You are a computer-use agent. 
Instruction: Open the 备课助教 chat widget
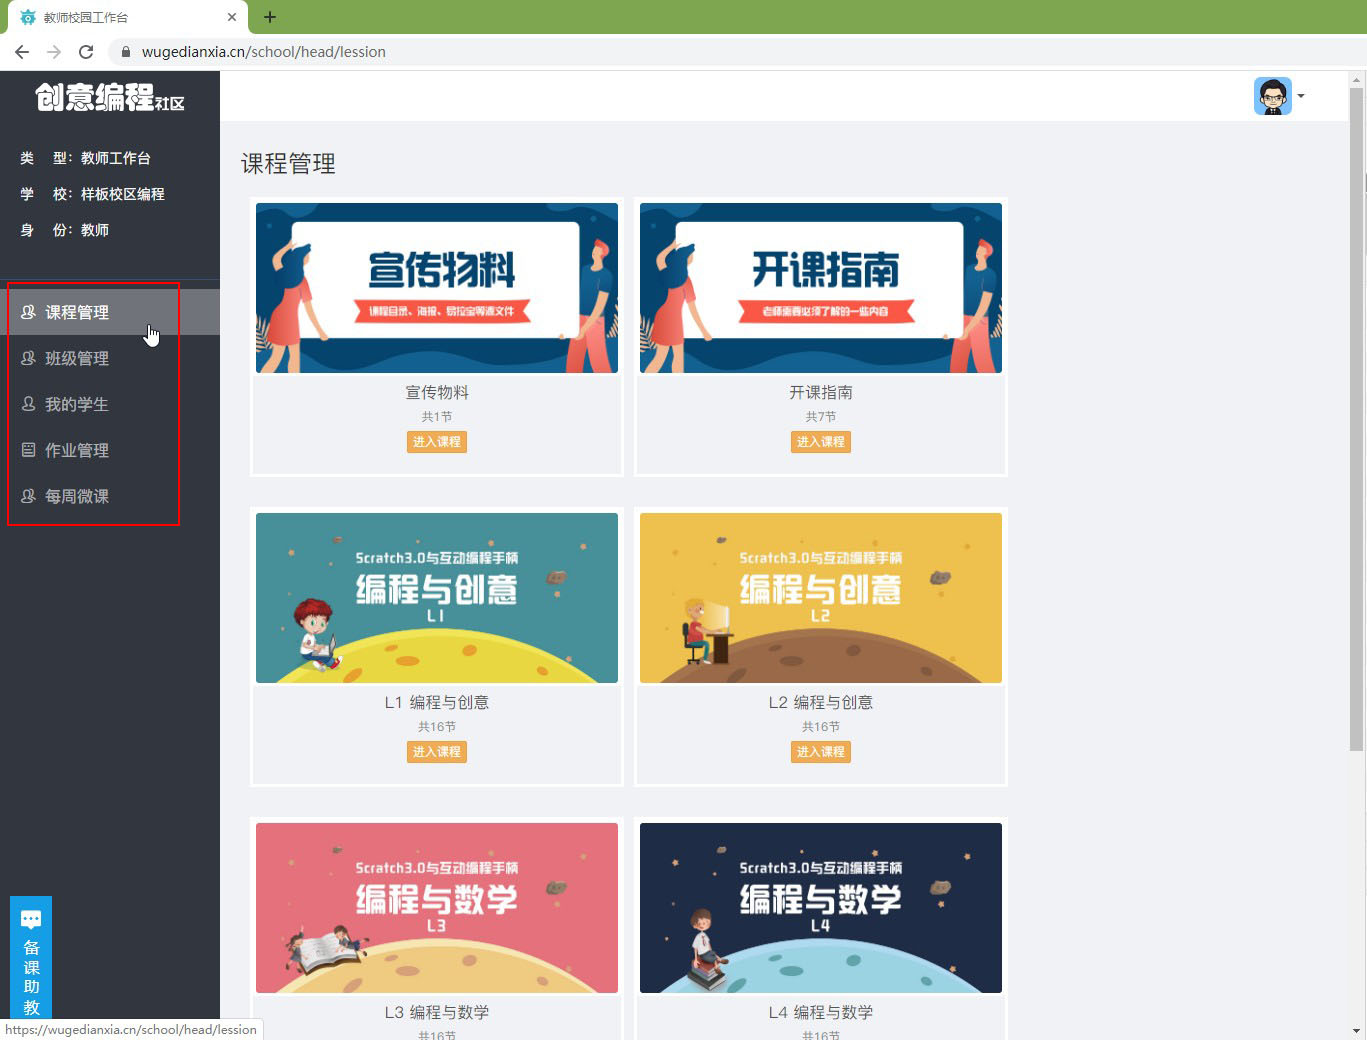coord(31,957)
